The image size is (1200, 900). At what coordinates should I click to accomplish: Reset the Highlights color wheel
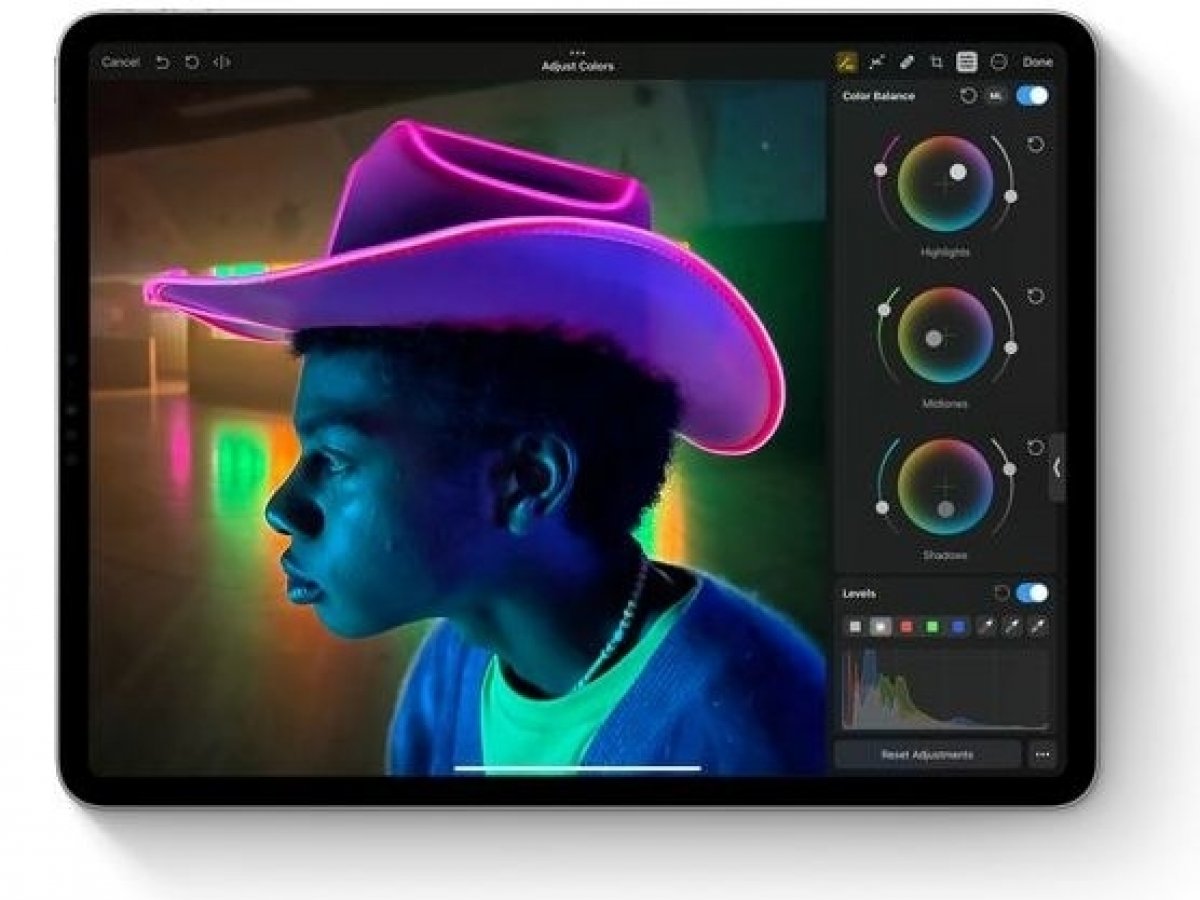[1036, 145]
